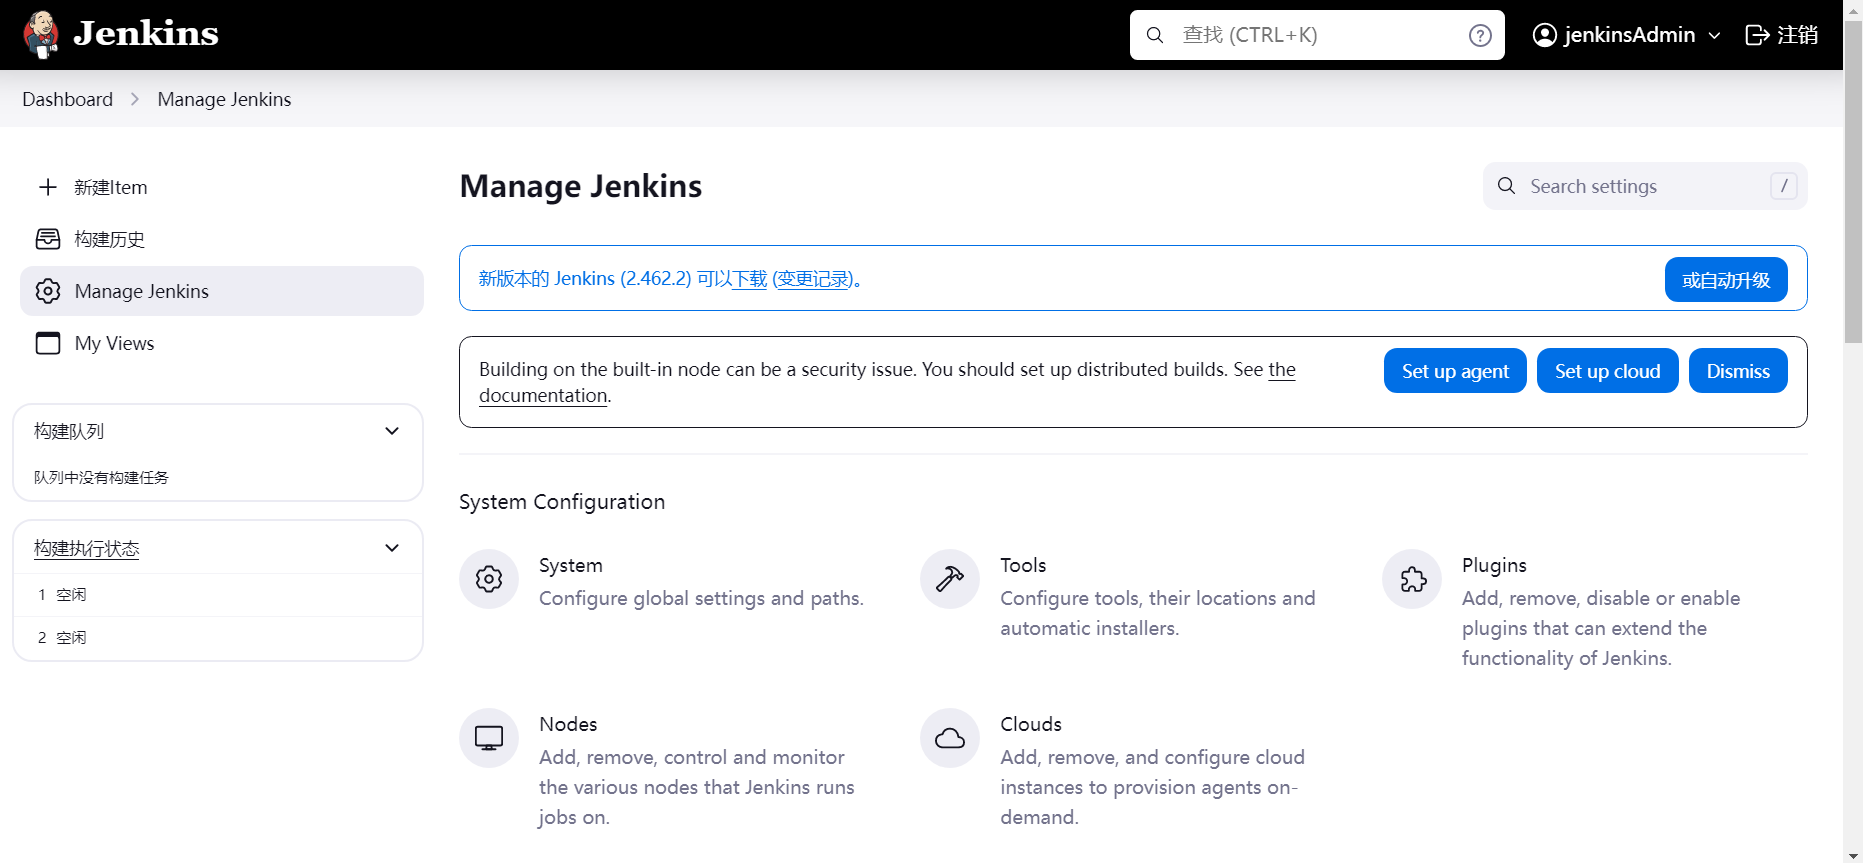This screenshot has width=1863, height=863.
Task: Click the vertical scrollbar thumb
Action: tap(1853, 180)
